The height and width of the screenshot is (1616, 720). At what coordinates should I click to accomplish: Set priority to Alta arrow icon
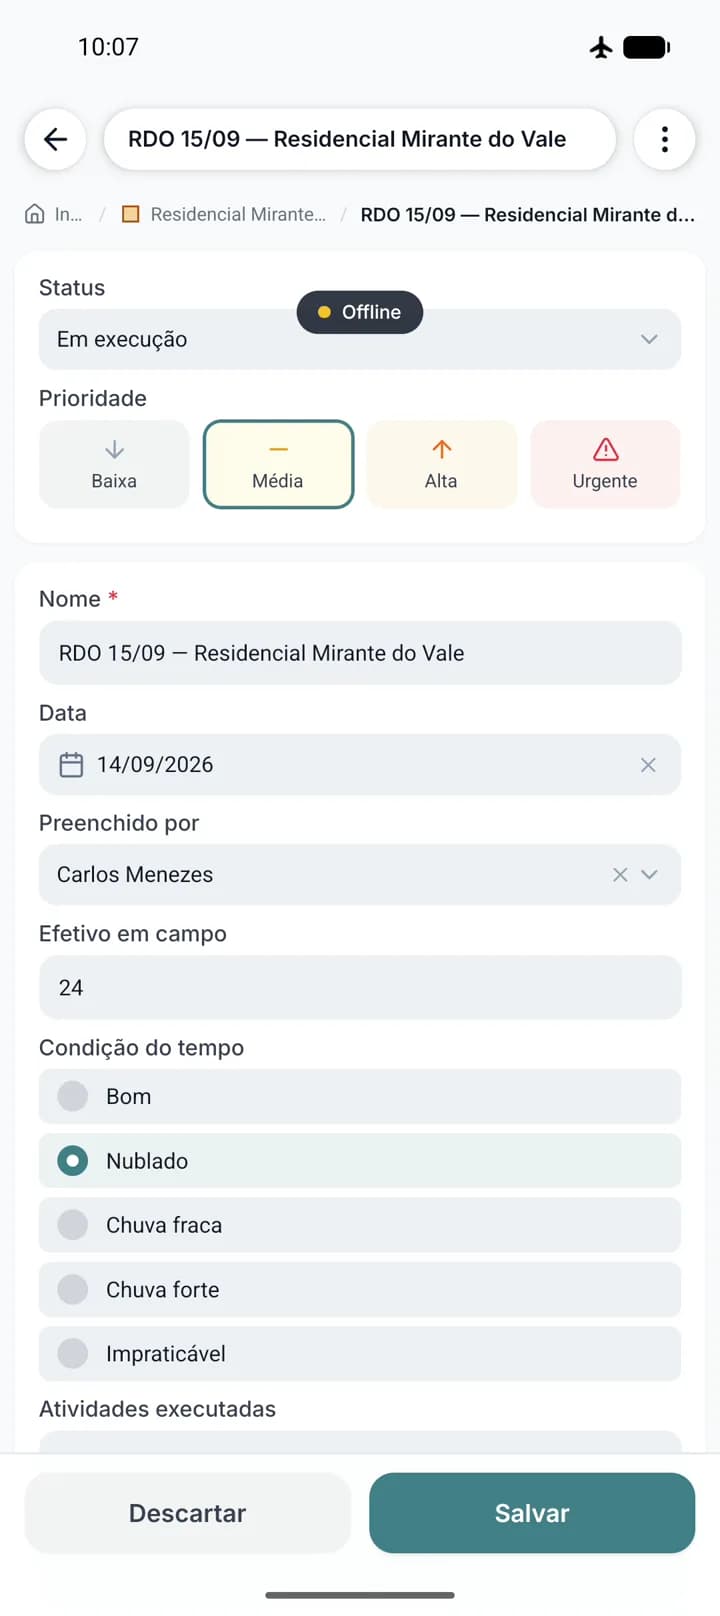[x=442, y=449]
